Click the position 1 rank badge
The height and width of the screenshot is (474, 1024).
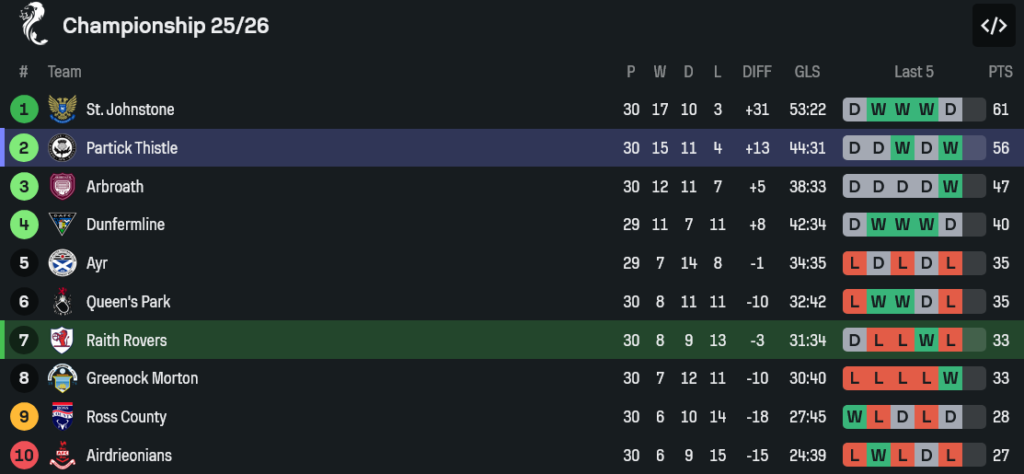23,109
